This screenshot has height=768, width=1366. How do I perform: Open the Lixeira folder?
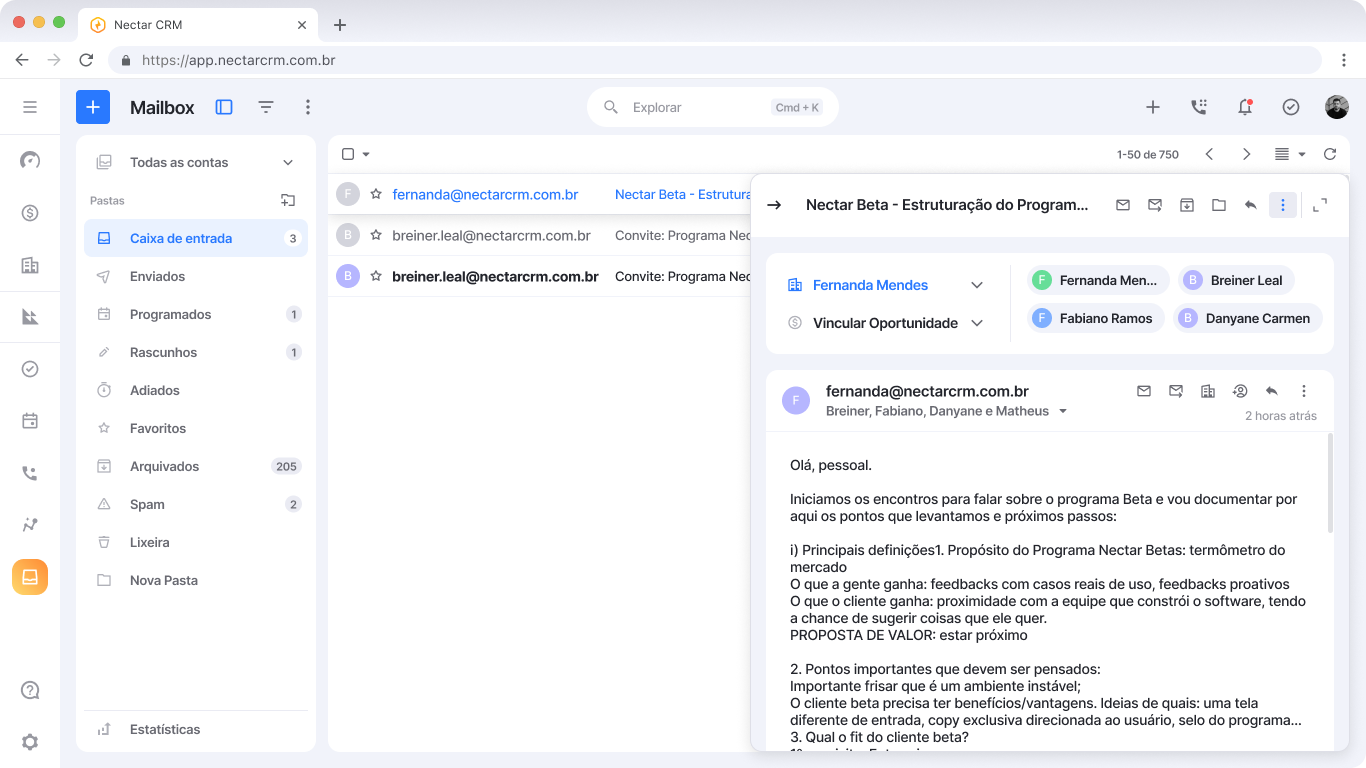point(196,542)
